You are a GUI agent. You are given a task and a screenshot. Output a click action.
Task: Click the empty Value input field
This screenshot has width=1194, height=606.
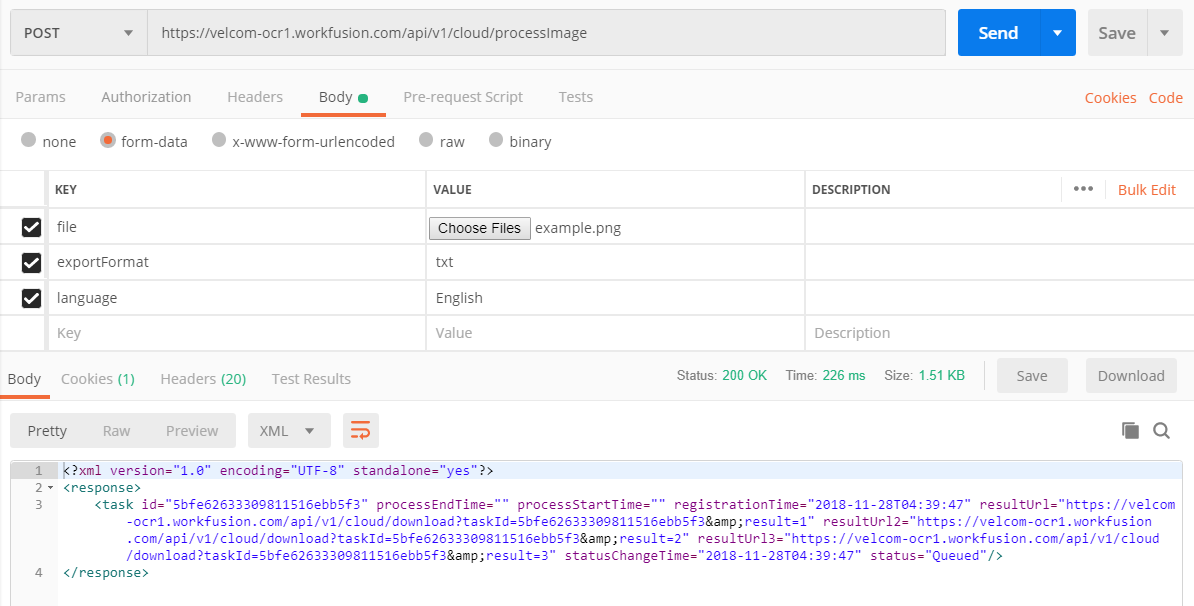[615, 333]
